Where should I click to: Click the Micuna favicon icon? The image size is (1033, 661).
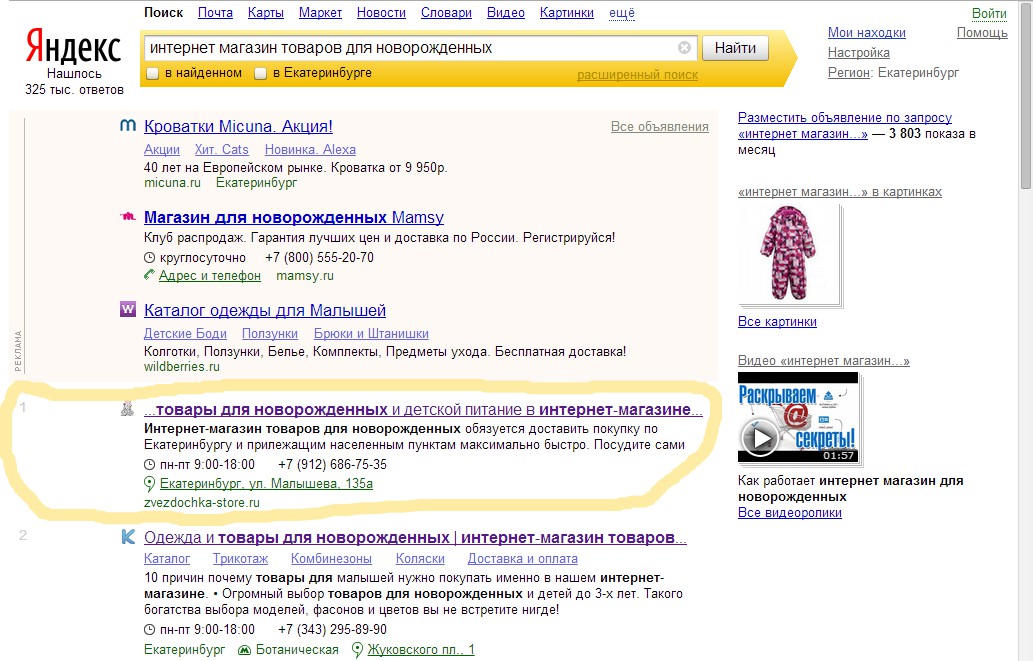tap(128, 125)
